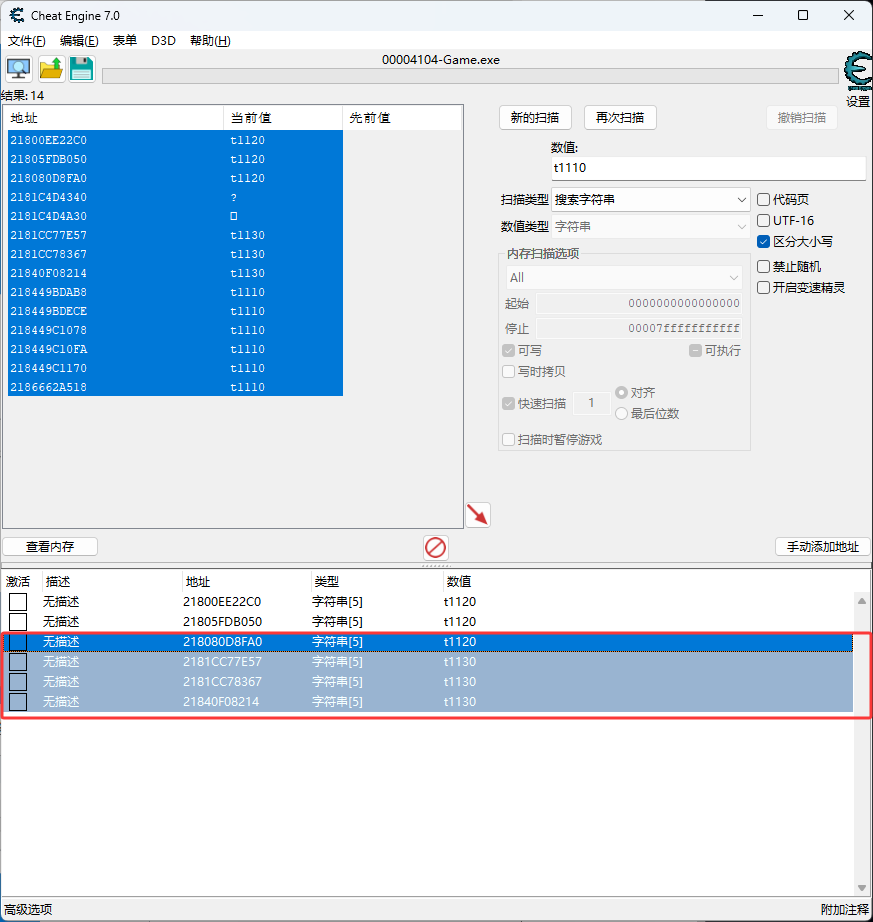The width and height of the screenshot is (873, 922).
Task: Copy selected addresses with red arrow icon
Action: tap(478, 515)
